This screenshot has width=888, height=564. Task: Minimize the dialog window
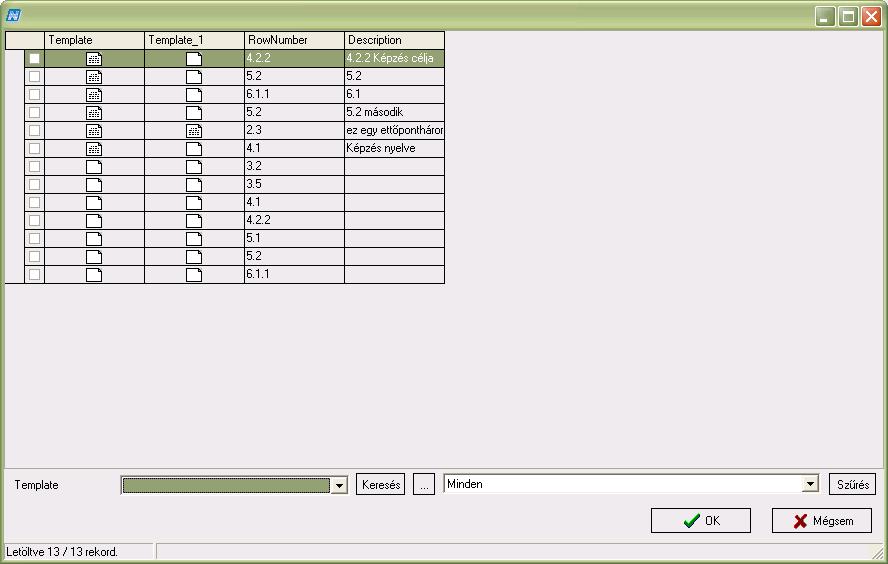[x=825, y=16]
